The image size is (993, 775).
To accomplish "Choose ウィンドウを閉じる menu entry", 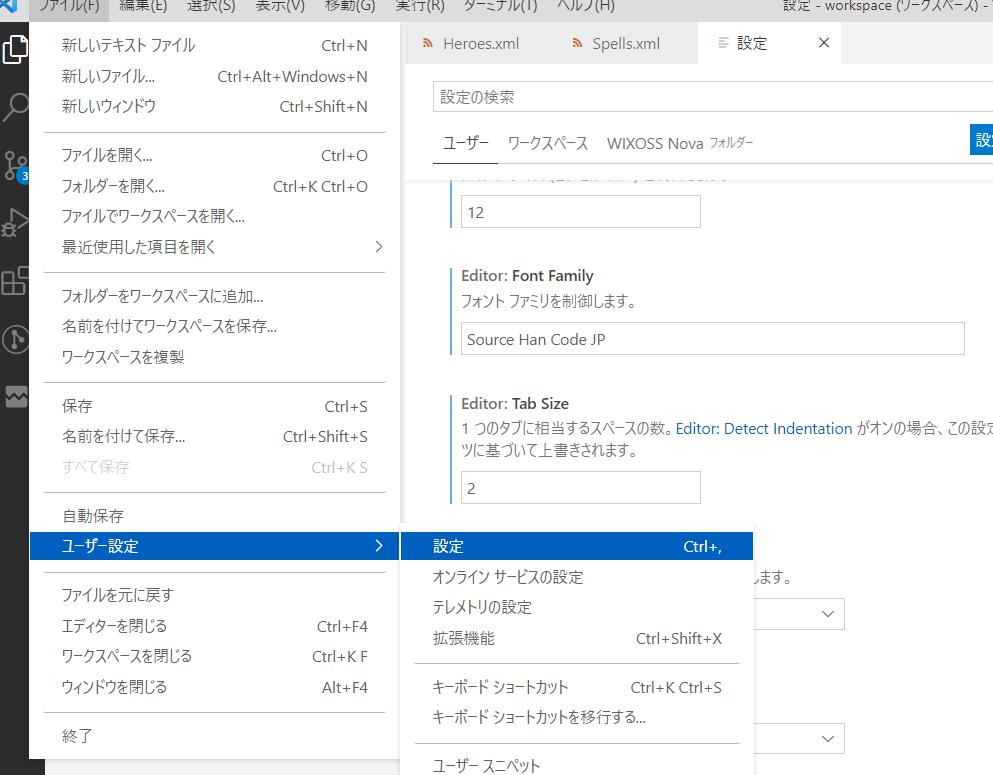I will tap(215, 687).
